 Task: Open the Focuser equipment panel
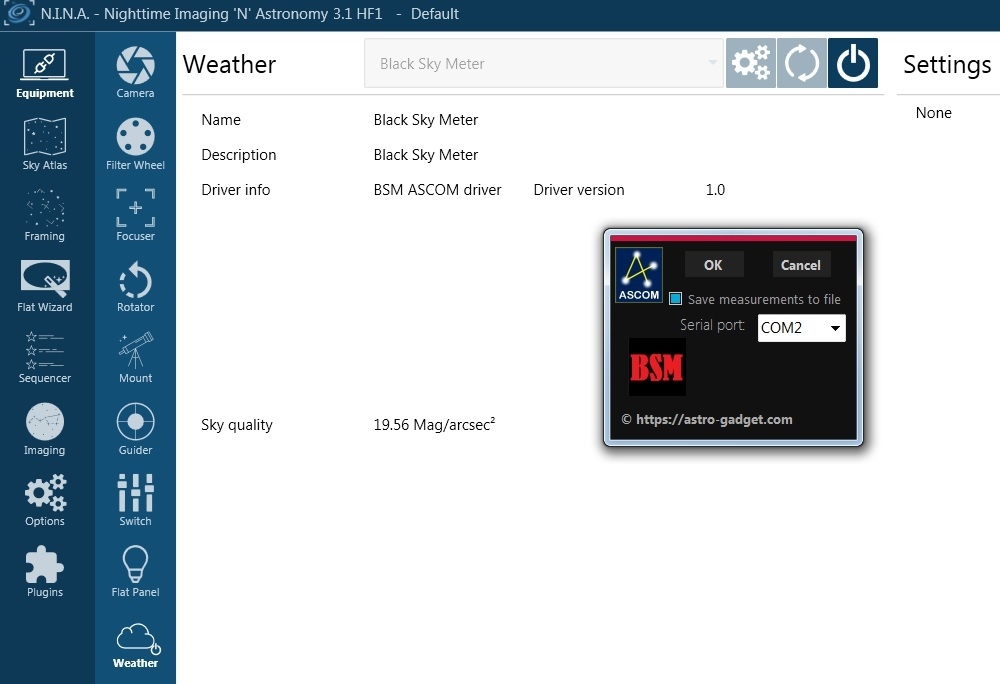[135, 215]
